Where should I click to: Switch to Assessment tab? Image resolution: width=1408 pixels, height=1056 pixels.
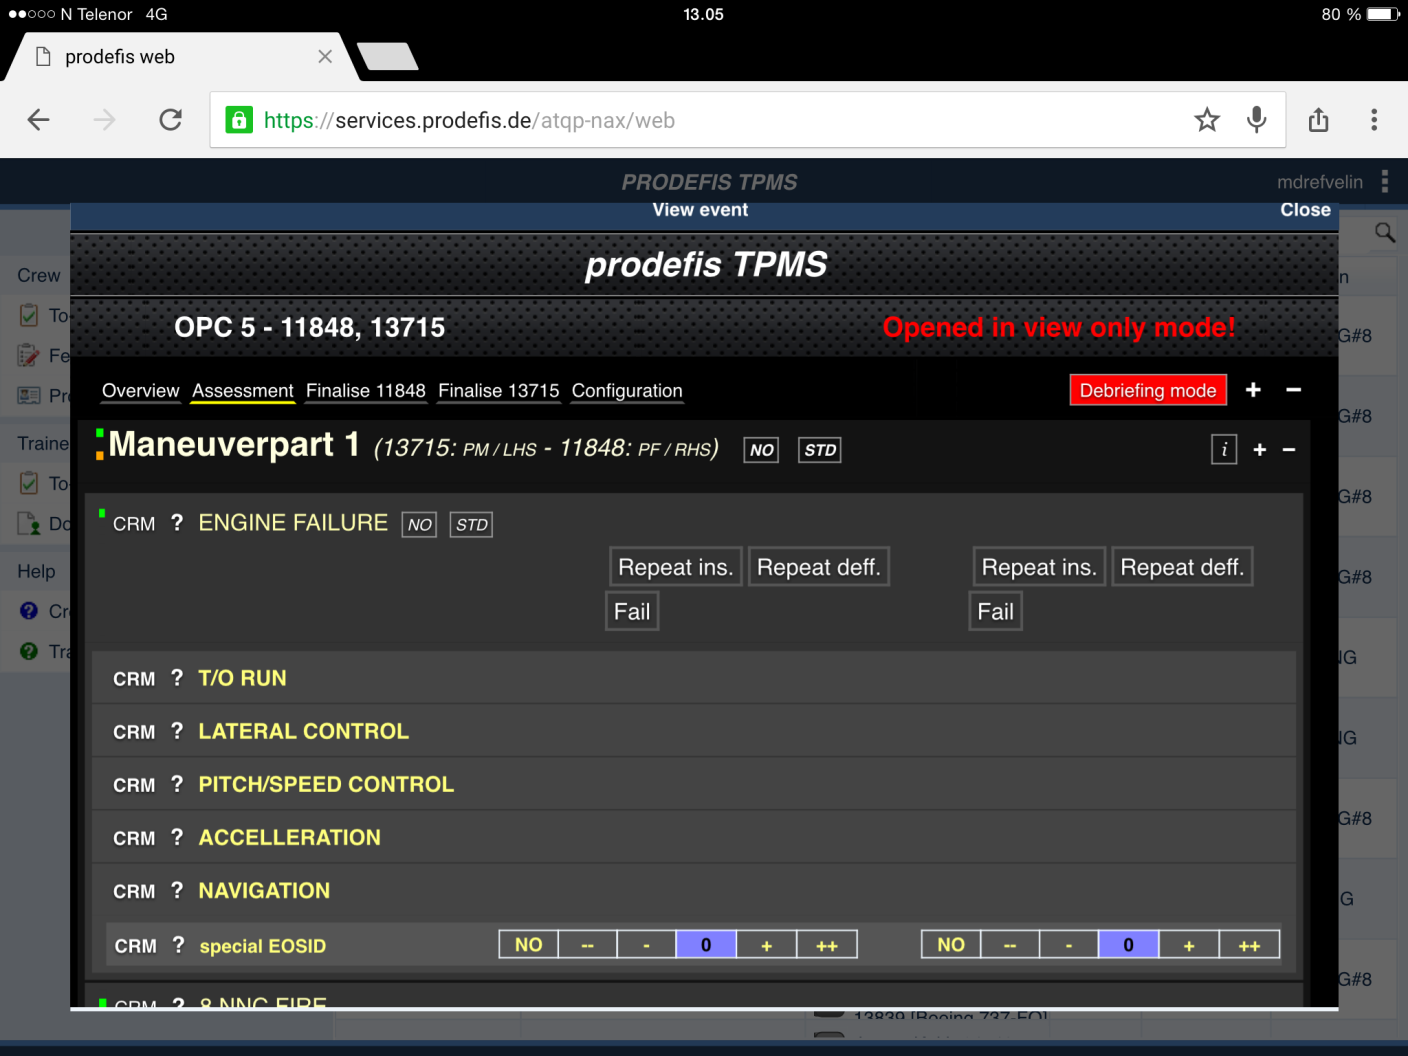pyautogui.click(x=243, y=391)
